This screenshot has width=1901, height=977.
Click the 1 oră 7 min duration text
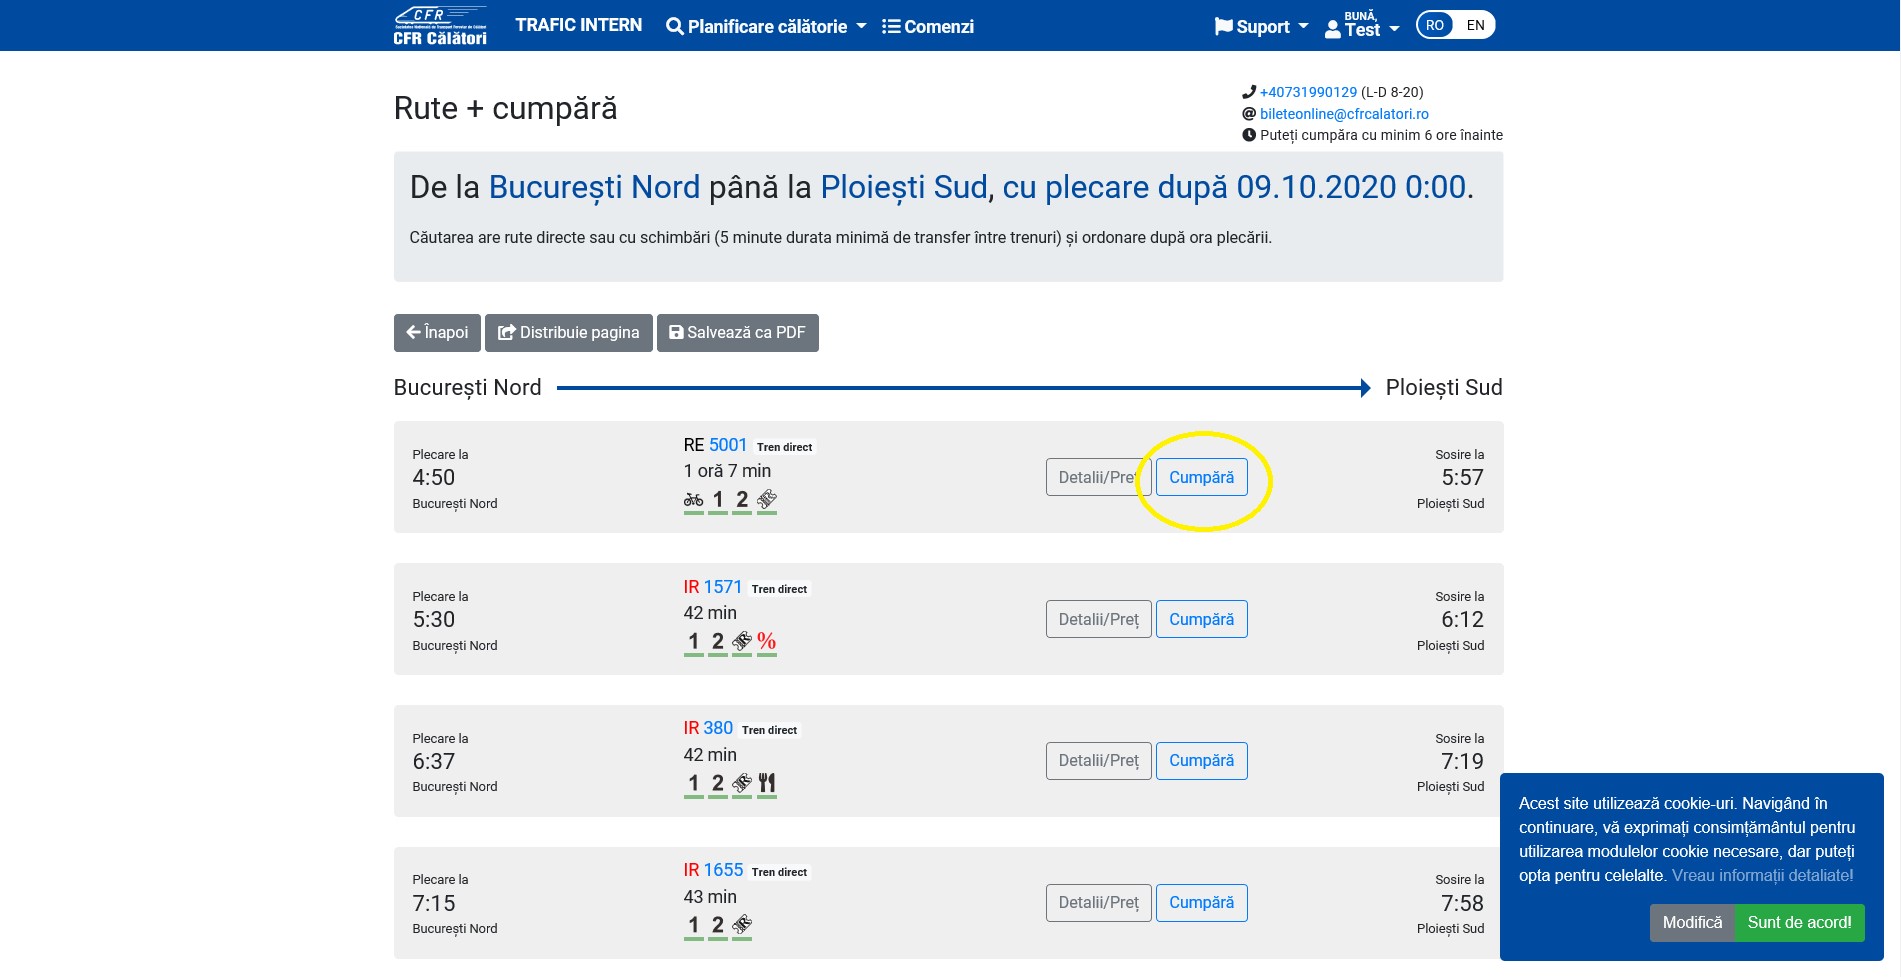[727, 471]
